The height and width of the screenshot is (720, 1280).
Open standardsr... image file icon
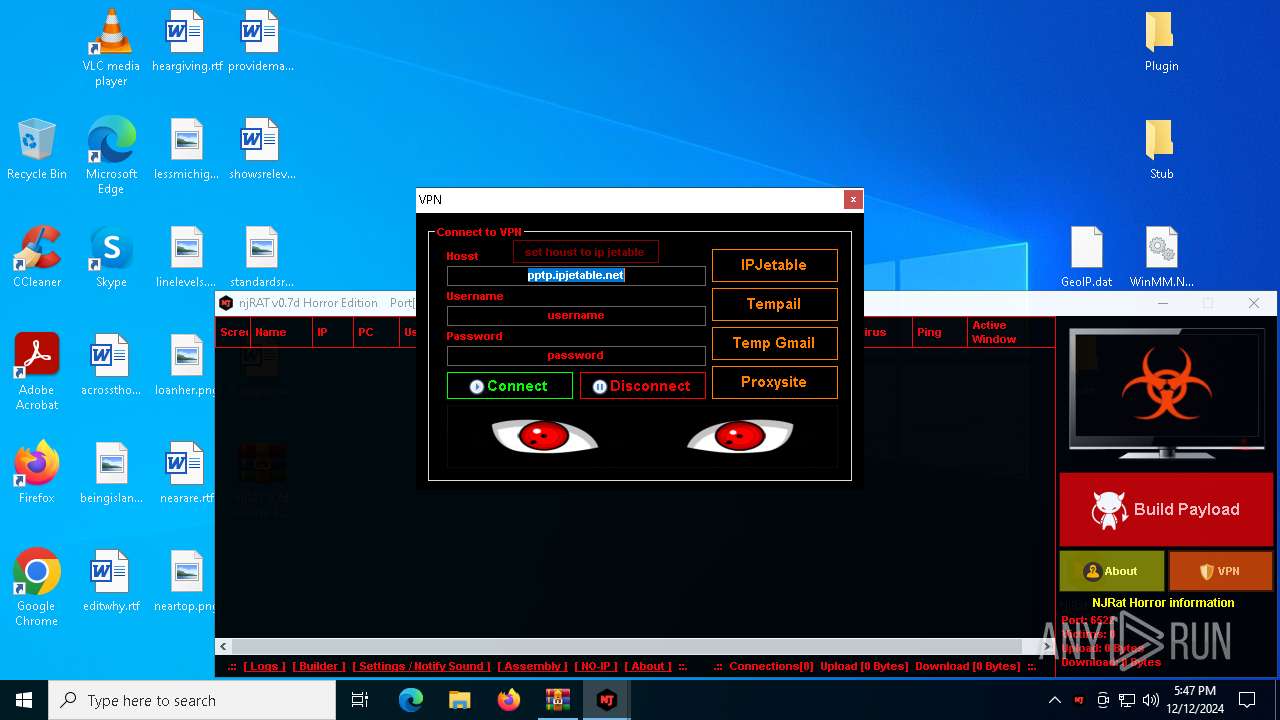(x=261, y=257)
